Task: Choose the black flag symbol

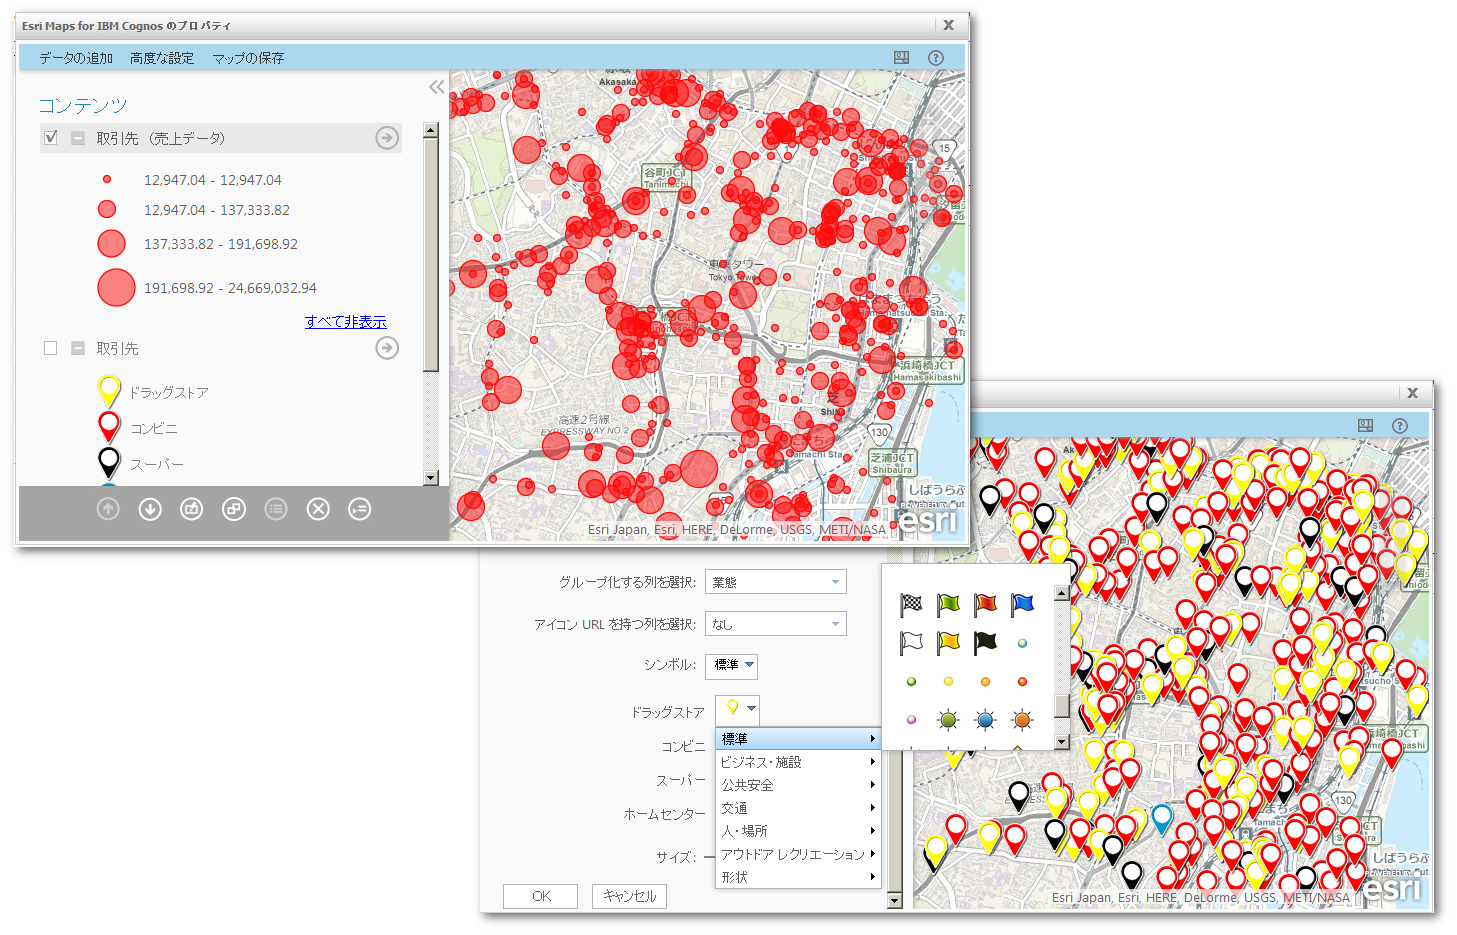Action: click(985, 642)
